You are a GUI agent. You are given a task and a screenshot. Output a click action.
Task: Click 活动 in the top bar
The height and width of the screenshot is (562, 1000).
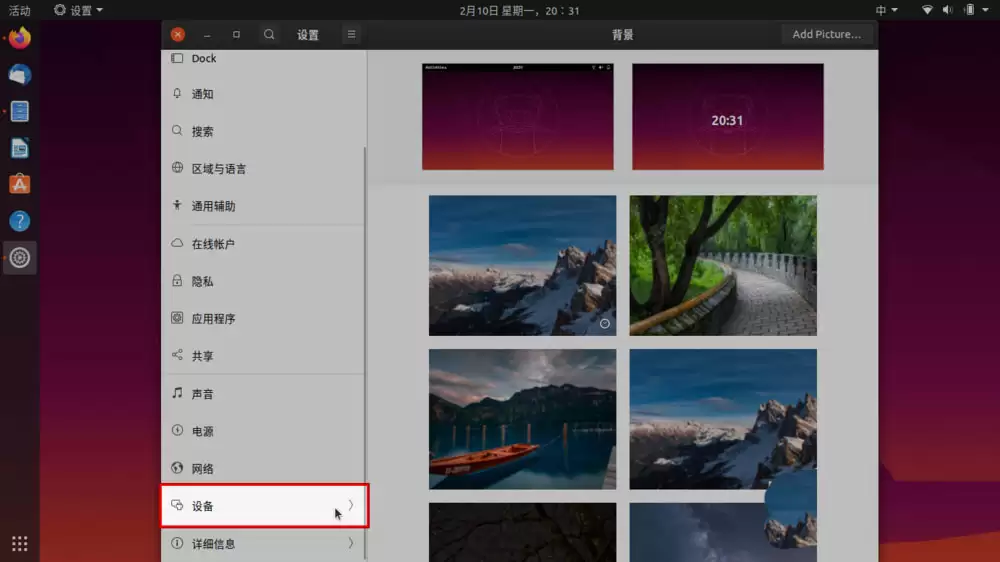tap(19, 10)
